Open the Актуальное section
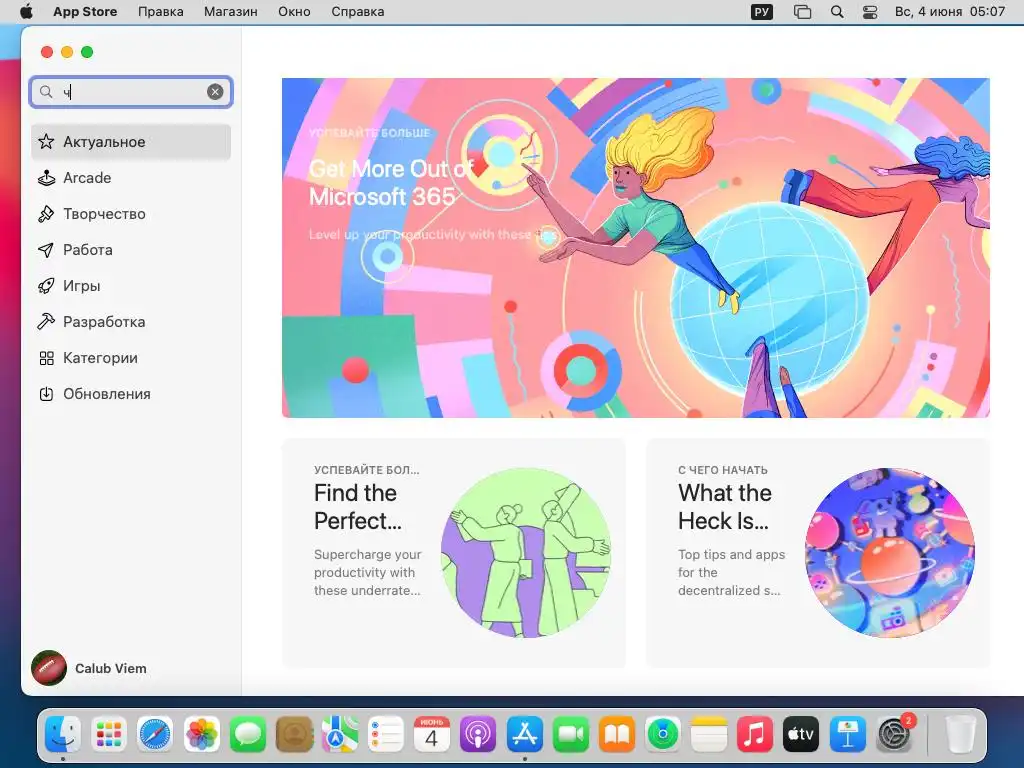Screen dimensions: 1024x768 point(131,142)
